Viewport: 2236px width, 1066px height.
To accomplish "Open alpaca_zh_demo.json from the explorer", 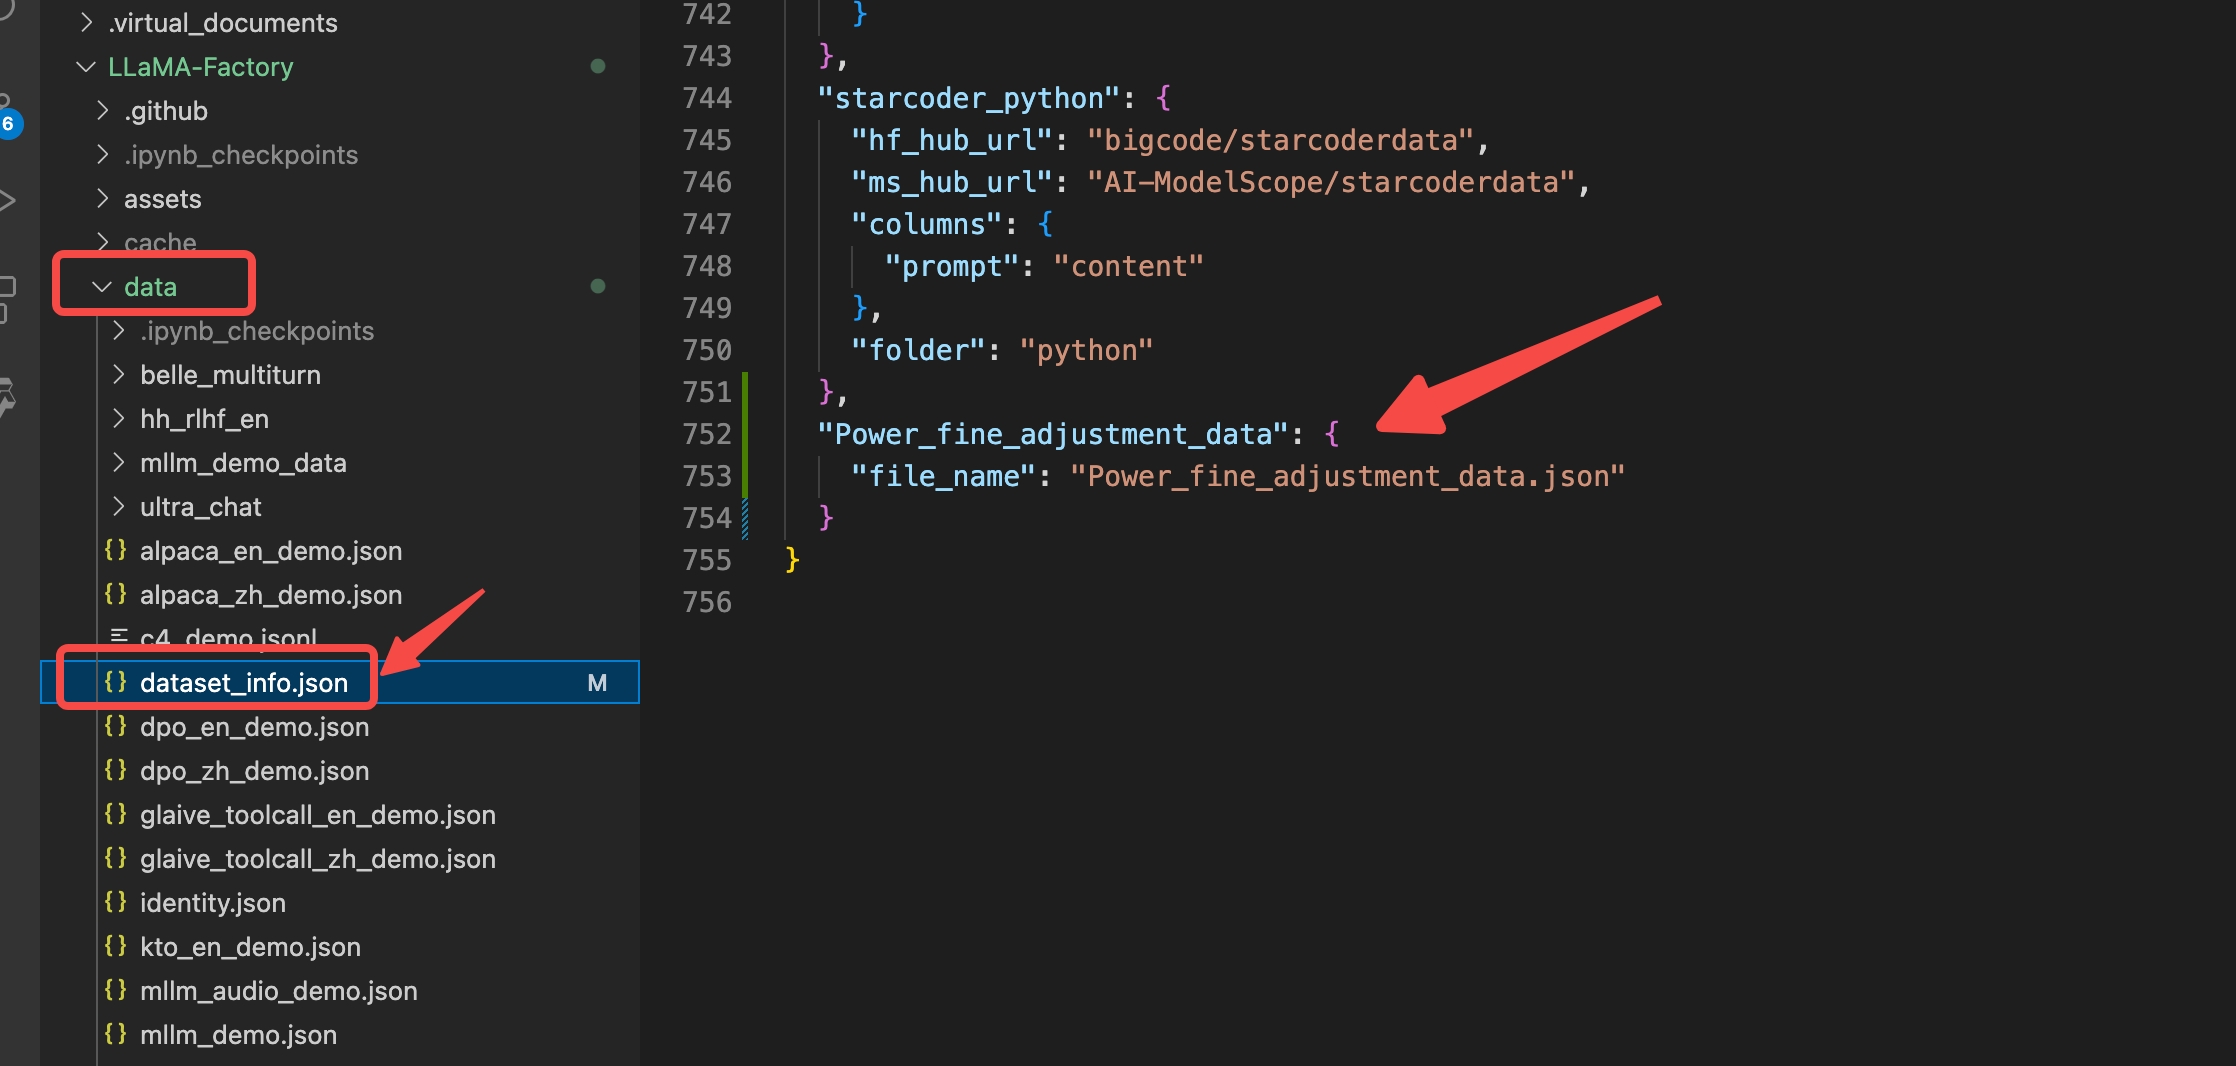I will pyautogui.click(x=270, y=595).
